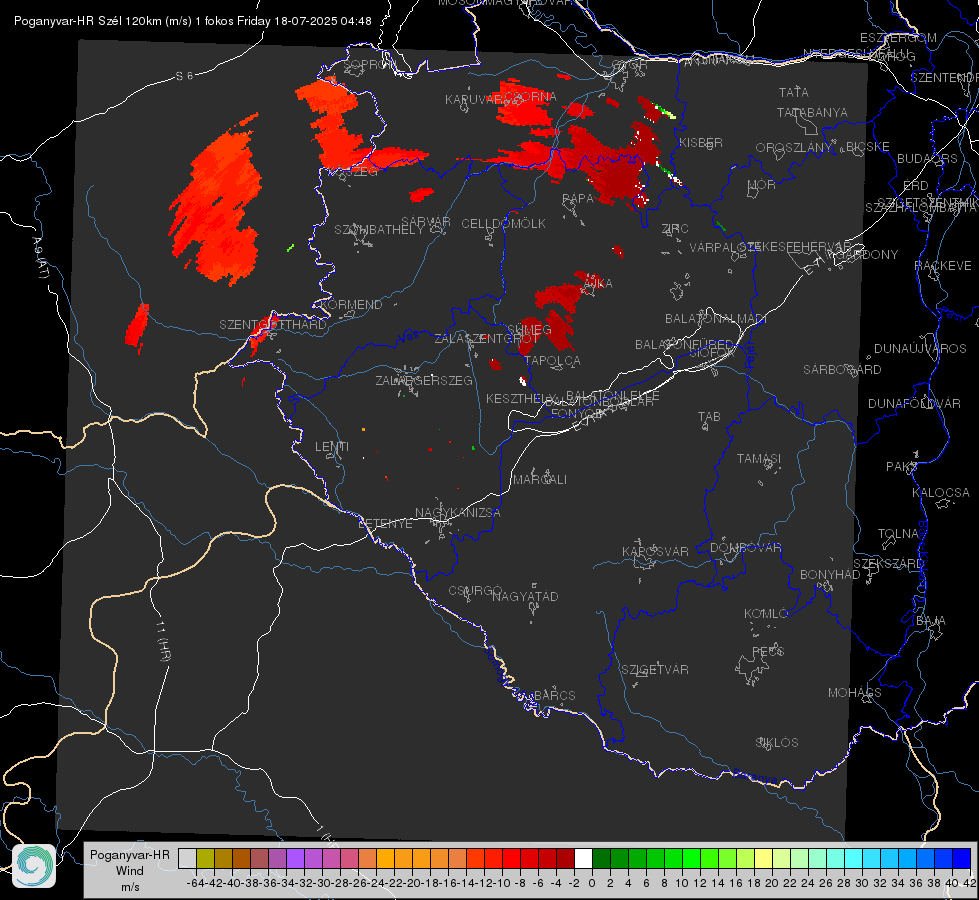Click the swirl logo icon beside the legend
The image size is (979, 900).
(x=34, y=865)
